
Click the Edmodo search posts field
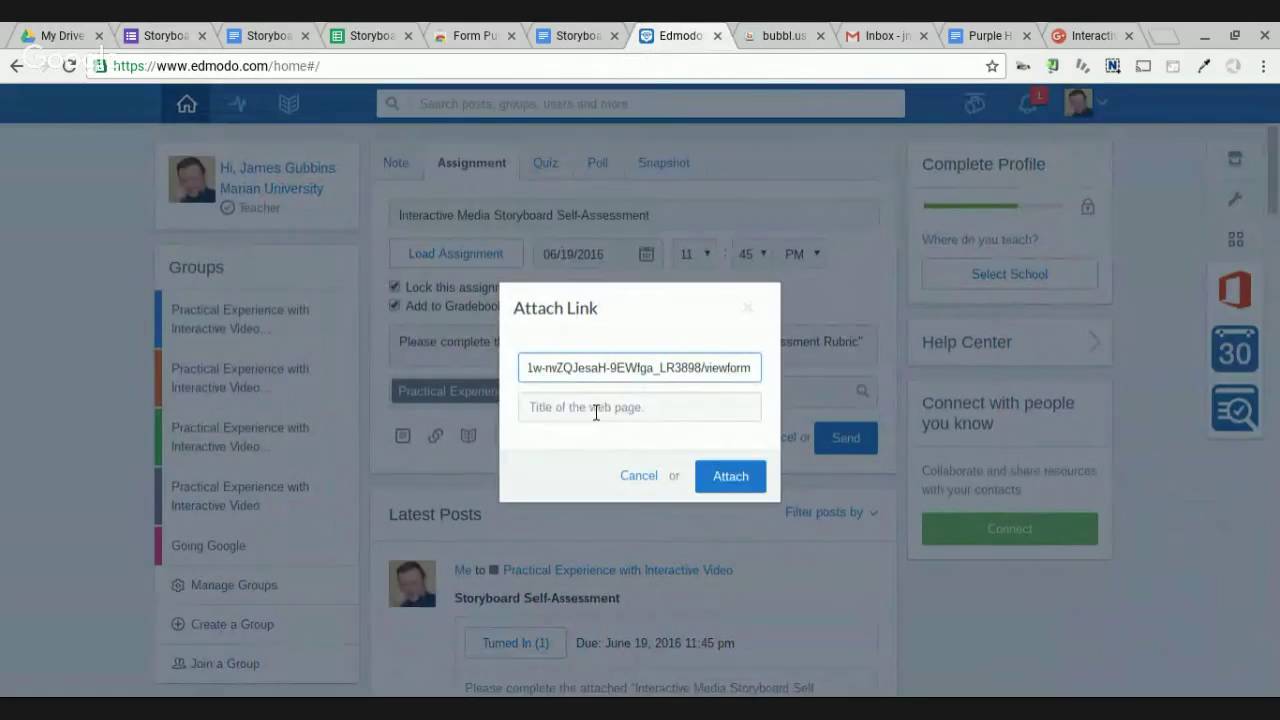[641, 104]
